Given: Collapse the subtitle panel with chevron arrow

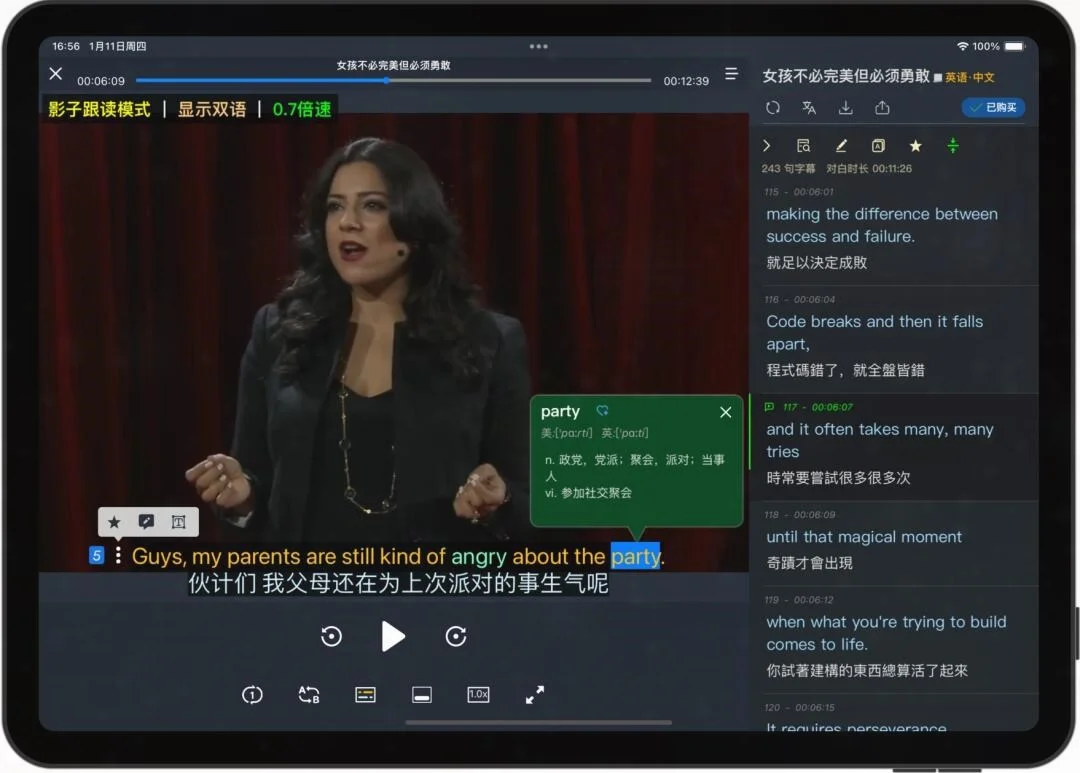Looking at the screenshot, I should [x=767, y=145].
